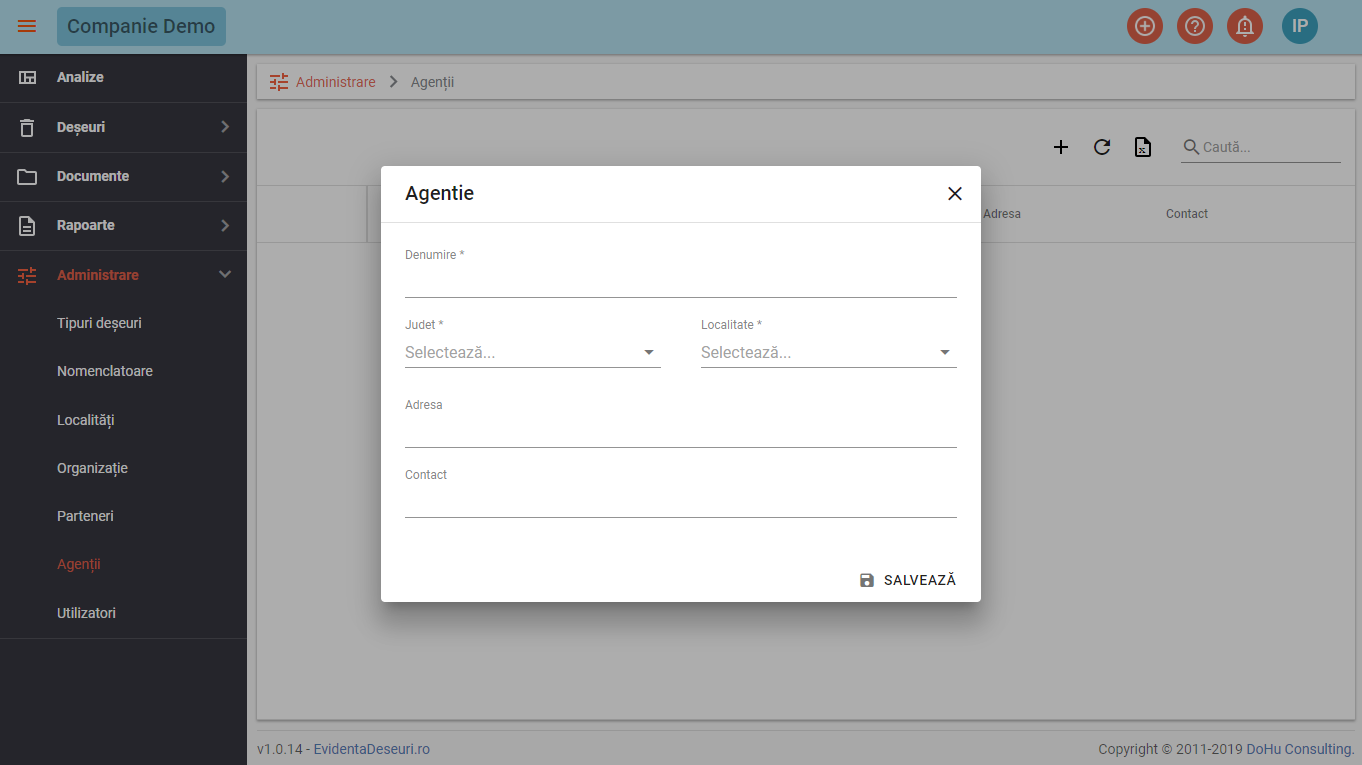Click the Agentie dialog title
Viewport: 1362px width, 765px height.
tap(439, 194)
